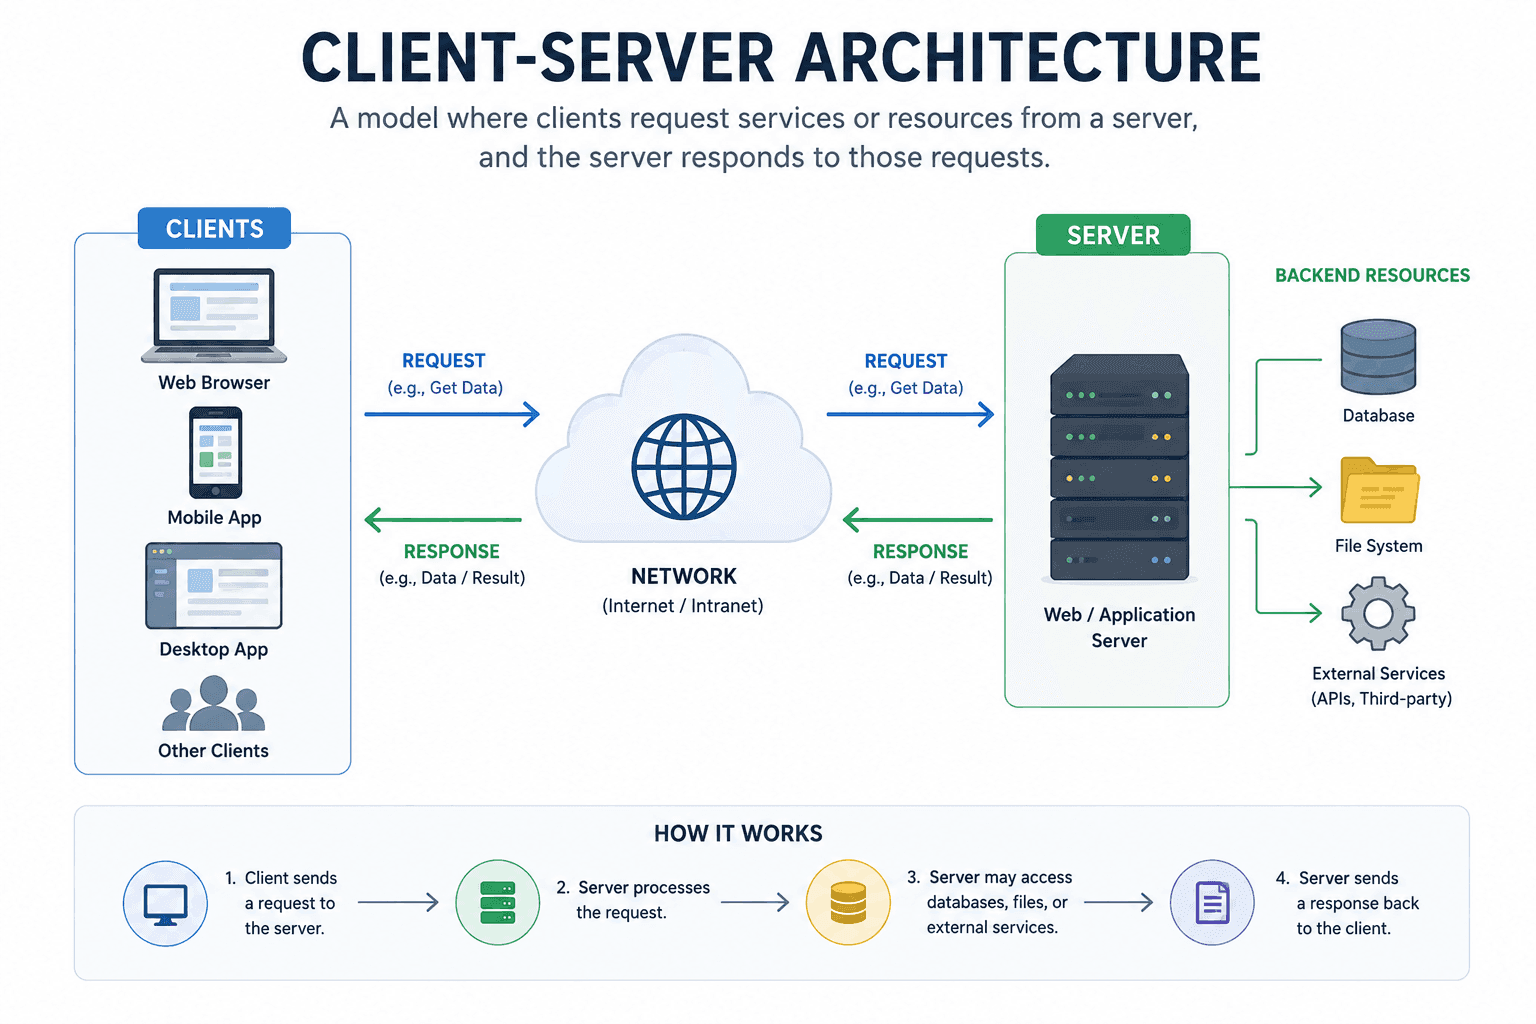
Task: Click REQUEST label between network and server
Action: coord(906,361)
